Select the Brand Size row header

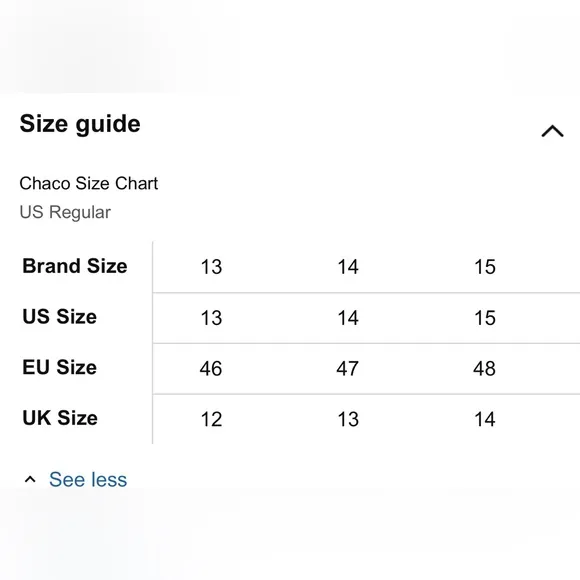pyautogui.click(x=75, y=266)
